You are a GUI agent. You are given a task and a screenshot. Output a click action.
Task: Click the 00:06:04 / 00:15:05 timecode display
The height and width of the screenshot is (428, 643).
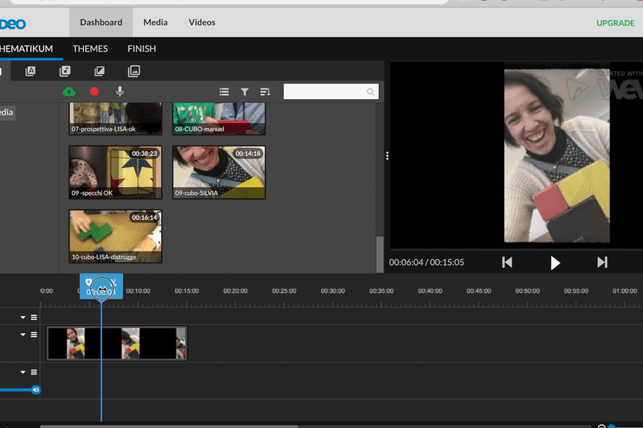[426, 262]
